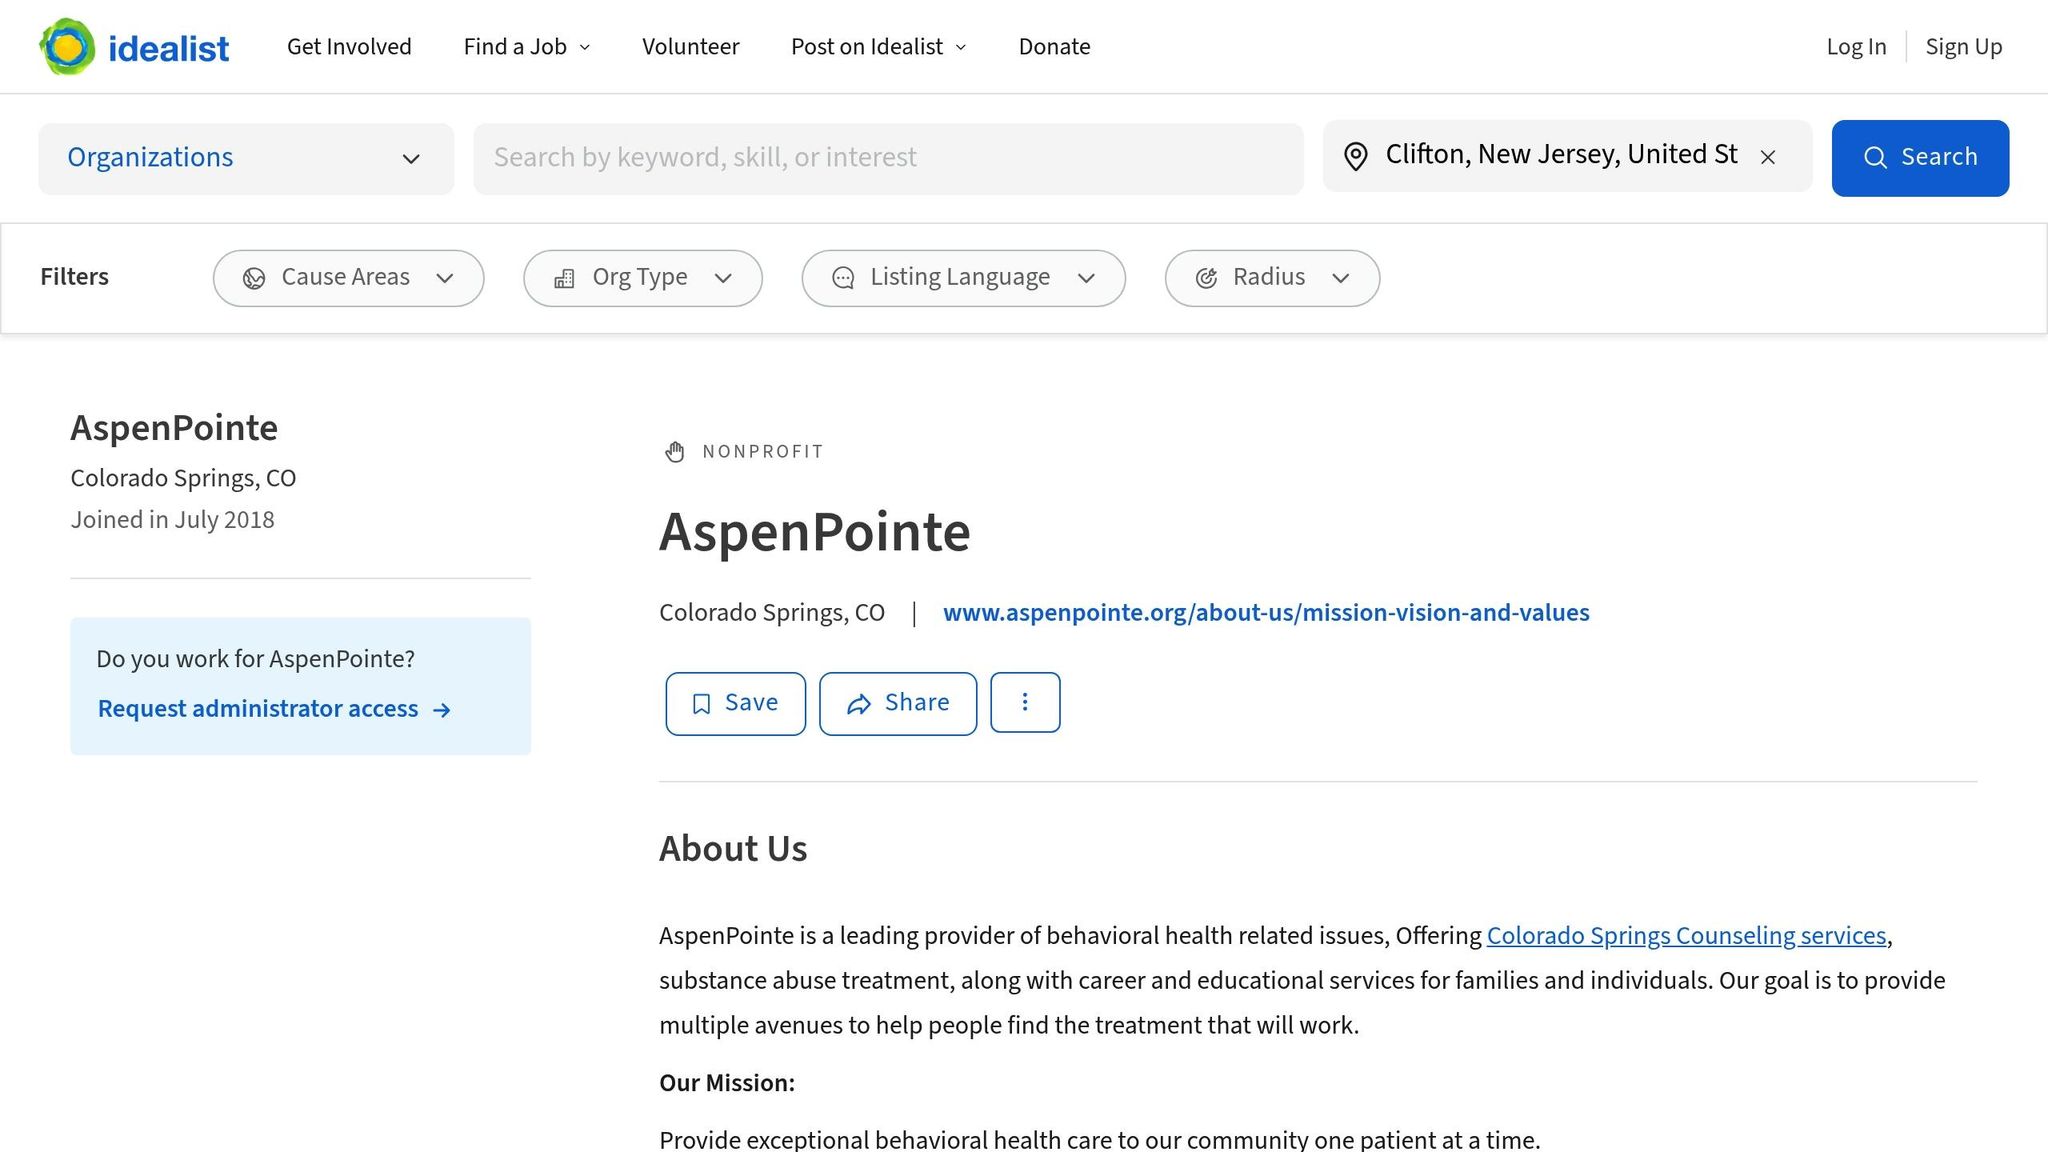The width and height of the screenshot is (2048, 1152).
Task: Click Sign Up
Action: point(1964,47)
